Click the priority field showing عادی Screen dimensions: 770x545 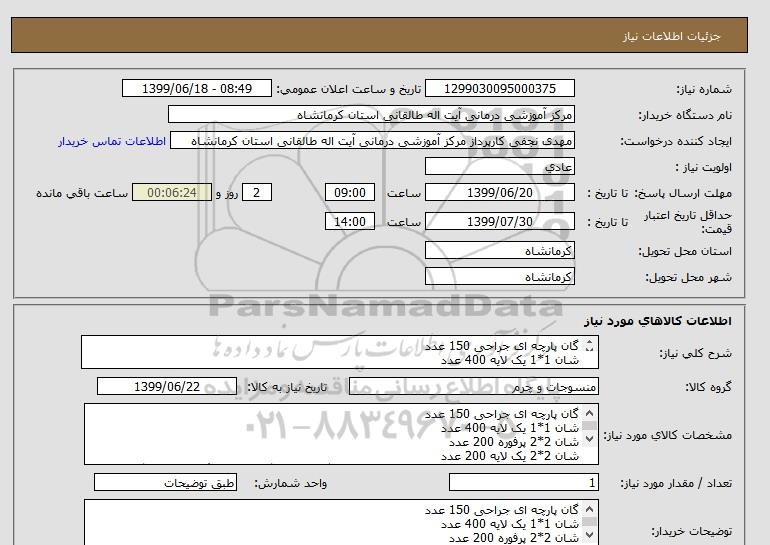tap(499, 166)
